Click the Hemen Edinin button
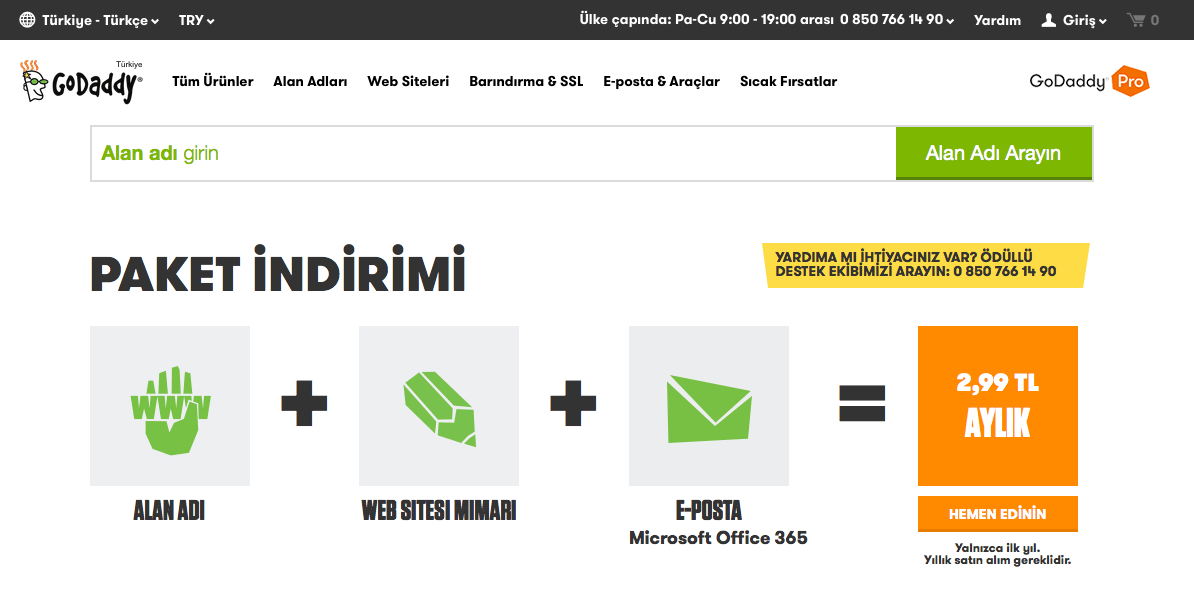Screen dimensions: 1194x595 point(997,513)
